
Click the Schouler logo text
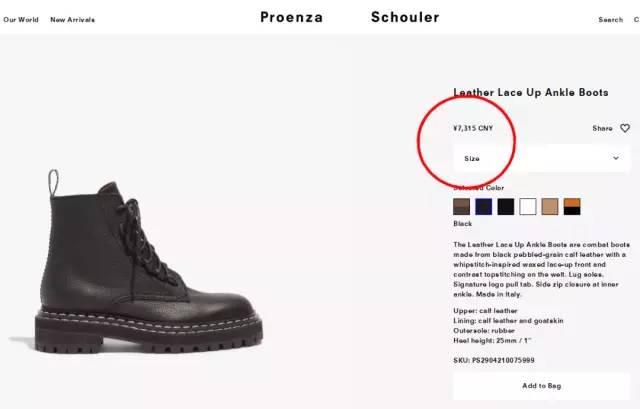point(405,17)
